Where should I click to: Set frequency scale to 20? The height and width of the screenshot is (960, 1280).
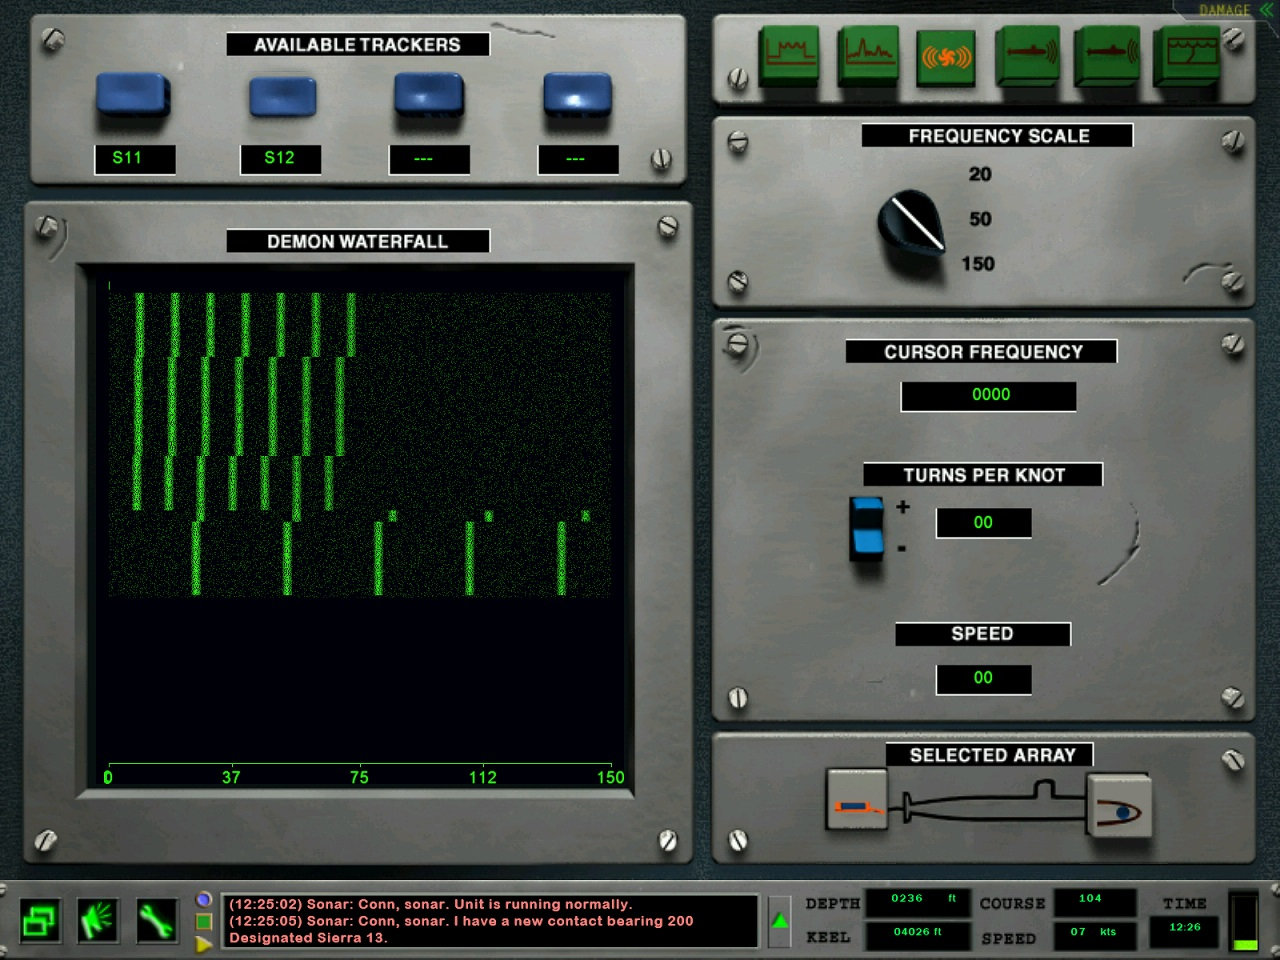tap(980, 174)
